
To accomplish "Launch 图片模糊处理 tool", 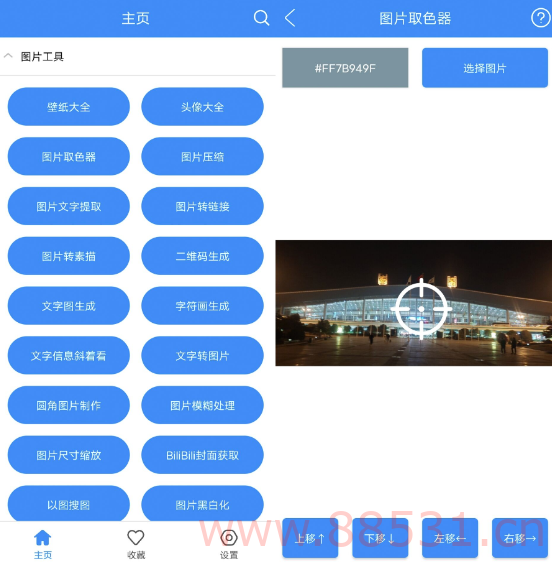I will pos(202,405).
